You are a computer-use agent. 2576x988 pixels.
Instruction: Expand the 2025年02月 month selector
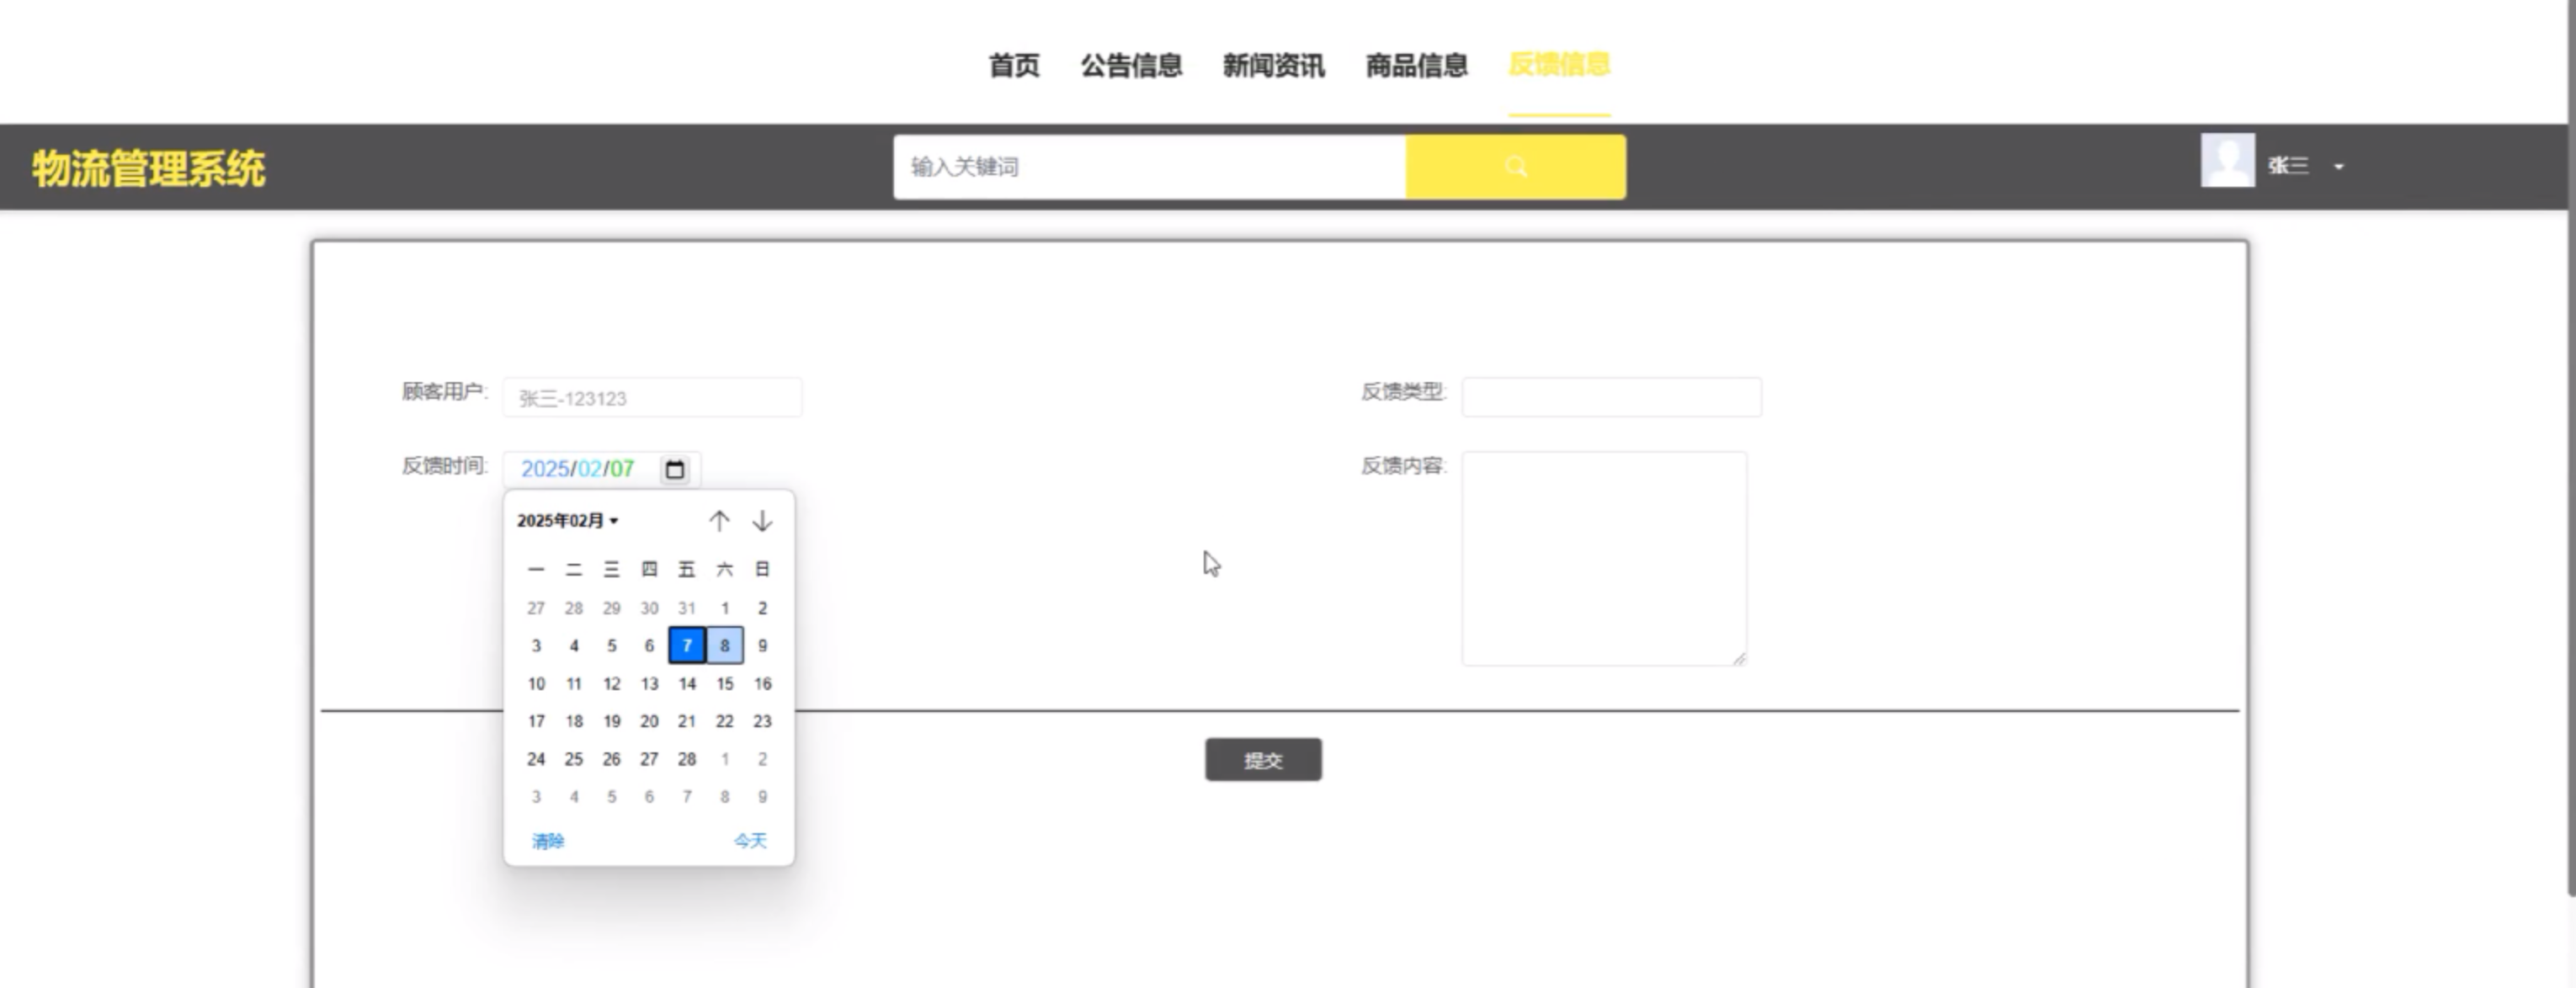(567, 521)
